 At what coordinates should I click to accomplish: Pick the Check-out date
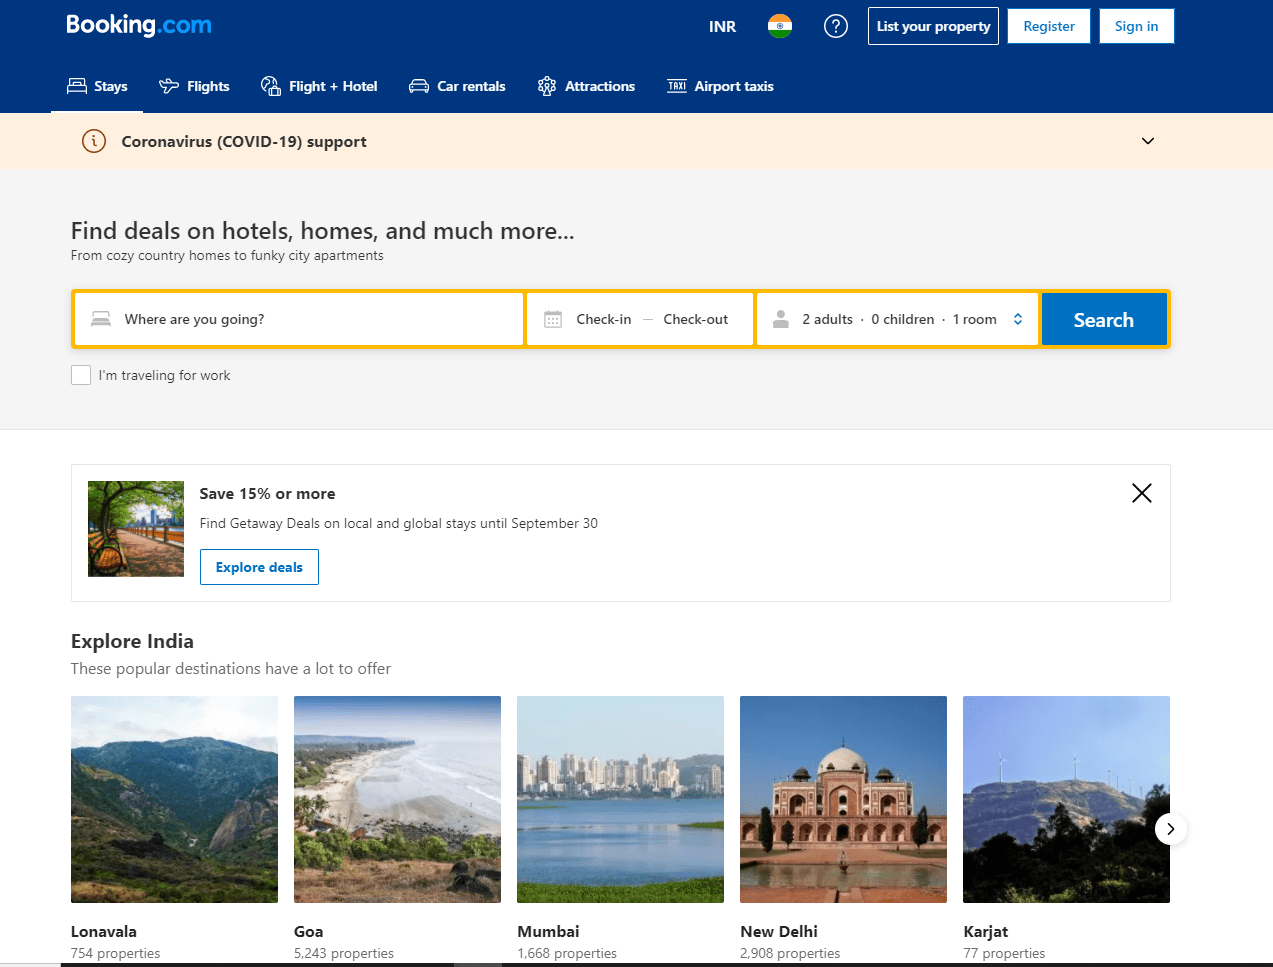click(x=696, y=319)
